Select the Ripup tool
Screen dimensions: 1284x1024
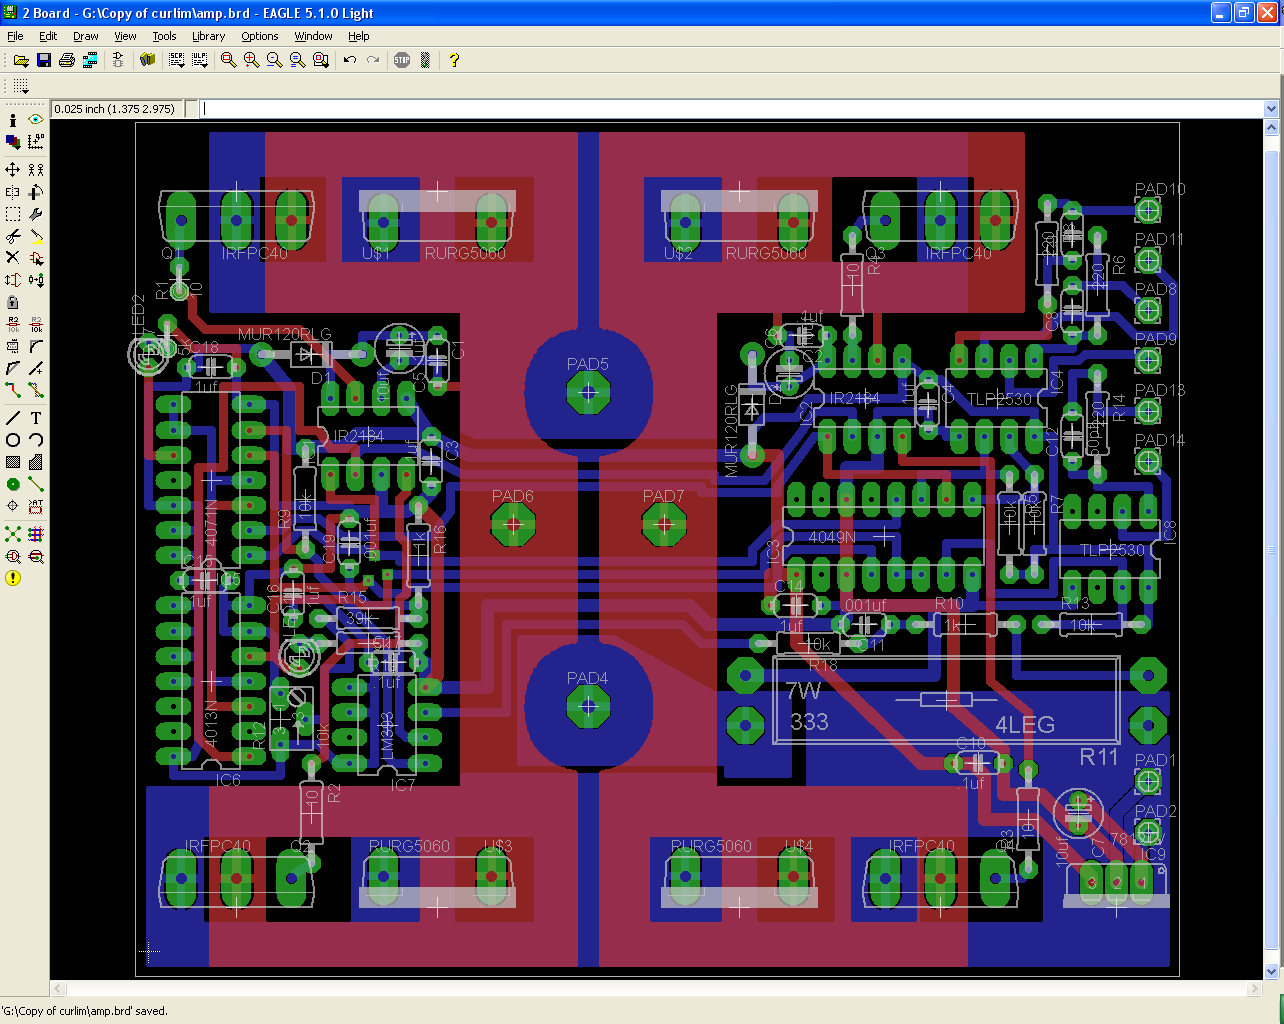tap(36, 390)
